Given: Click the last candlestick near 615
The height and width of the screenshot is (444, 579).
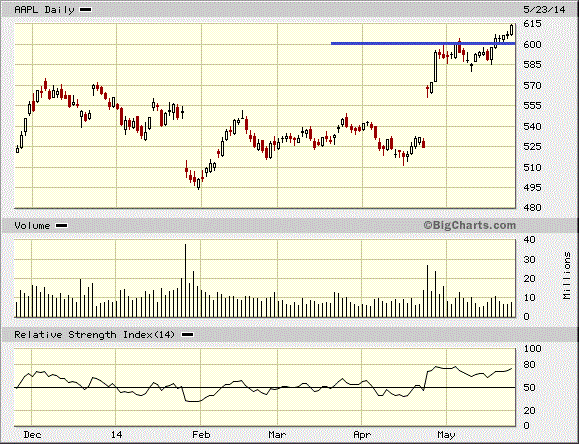Looking at the screenshot, I should 512,30.
